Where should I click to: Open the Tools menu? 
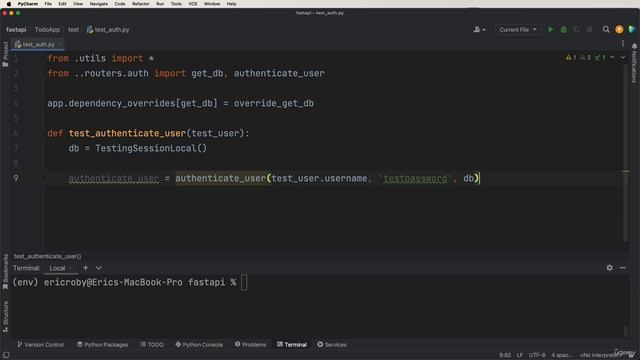coord(176,4)
